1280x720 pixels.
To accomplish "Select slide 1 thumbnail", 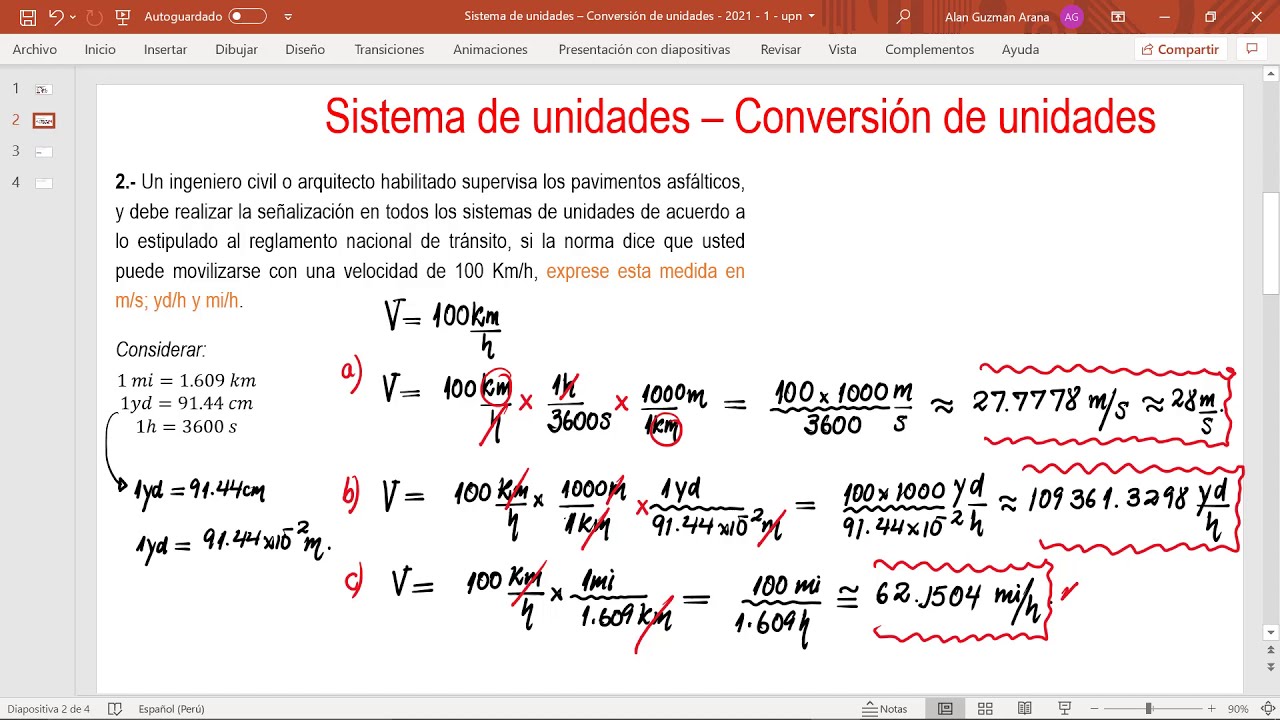I will pos(43,89).
